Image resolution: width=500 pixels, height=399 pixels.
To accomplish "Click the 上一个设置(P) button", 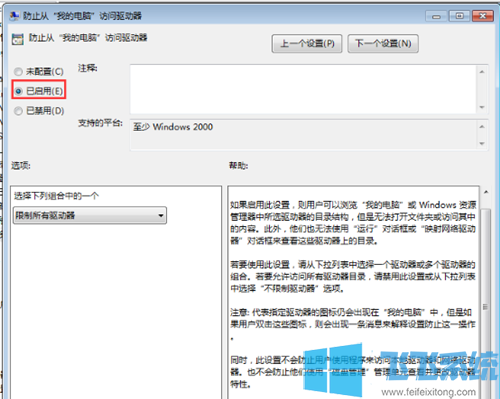I will (x=307, y=44).
